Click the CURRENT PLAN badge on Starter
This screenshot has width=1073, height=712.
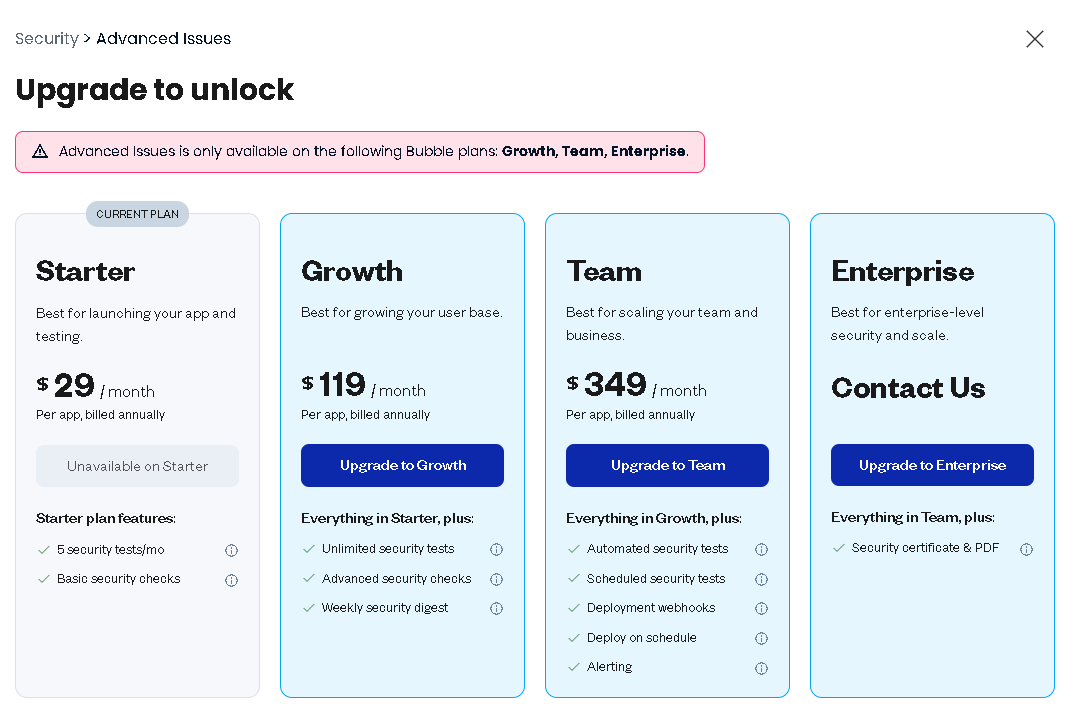[x=137, y=213]
